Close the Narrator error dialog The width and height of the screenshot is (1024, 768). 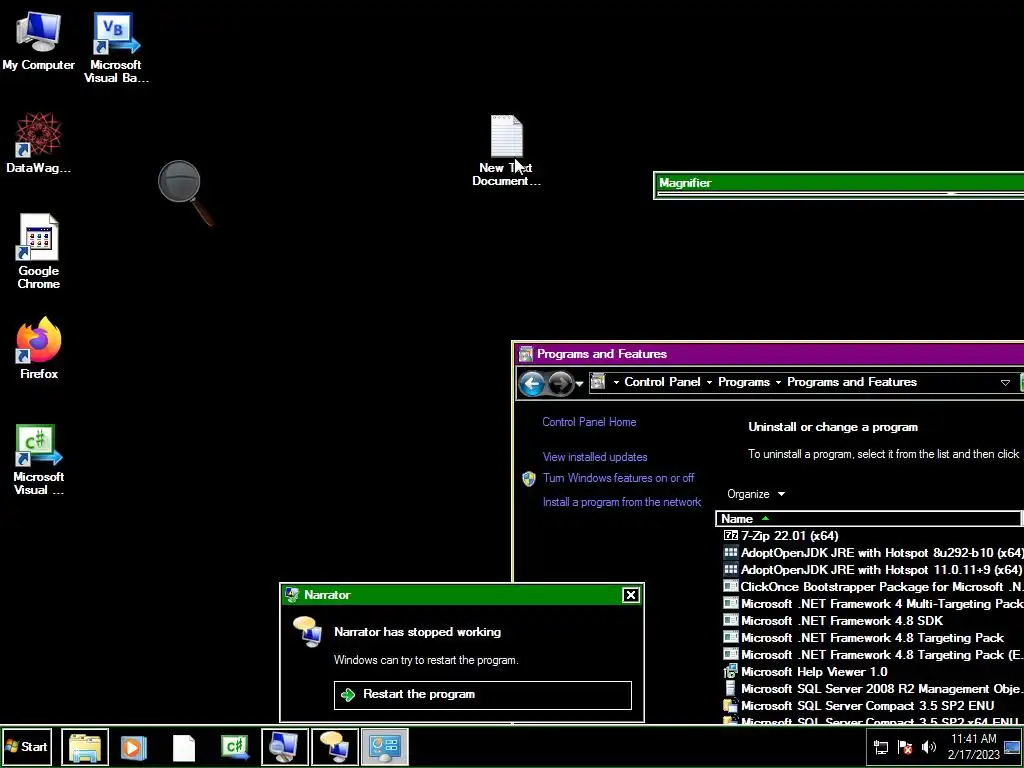click(630, 595)
